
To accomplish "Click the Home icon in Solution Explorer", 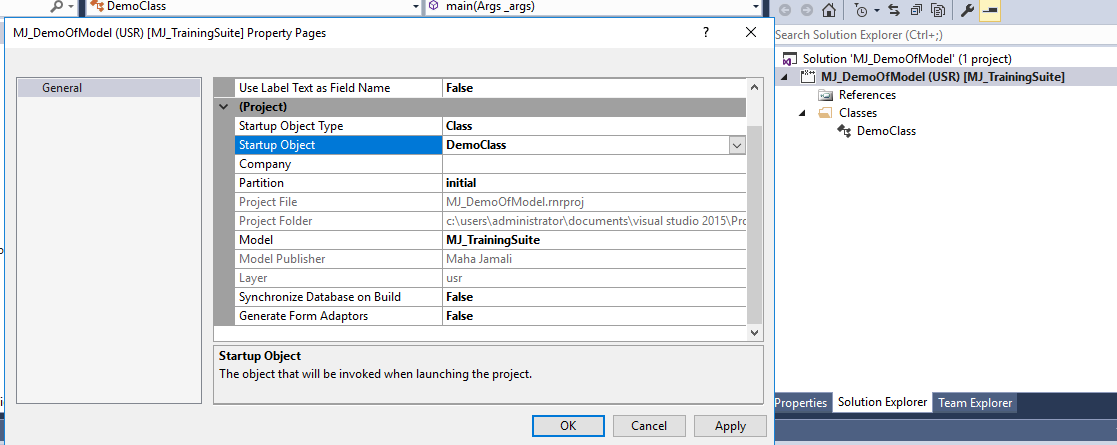I will [x=828, y=10].
